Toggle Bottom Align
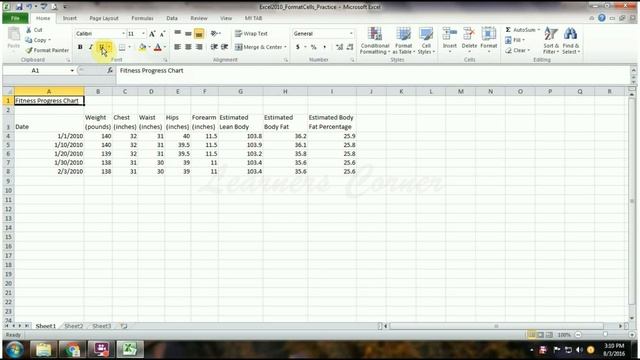The image size is (640, 360). [199, 33]
